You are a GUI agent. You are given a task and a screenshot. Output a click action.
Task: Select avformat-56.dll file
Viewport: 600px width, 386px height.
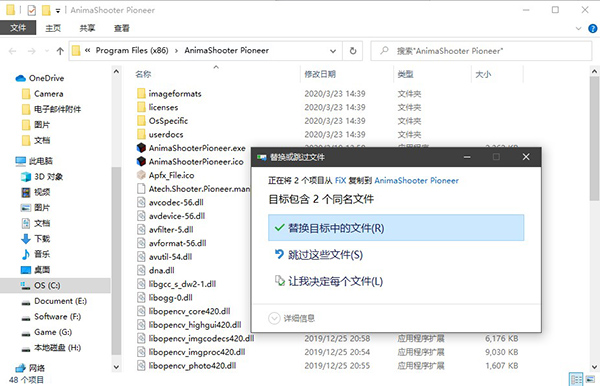click(172, 243)
